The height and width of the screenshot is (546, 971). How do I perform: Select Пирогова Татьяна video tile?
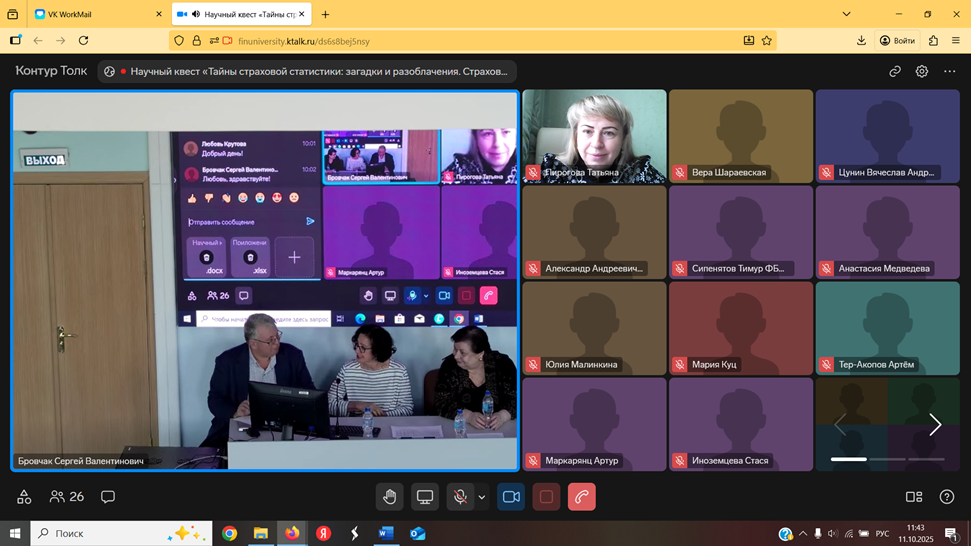click(594, 136)
